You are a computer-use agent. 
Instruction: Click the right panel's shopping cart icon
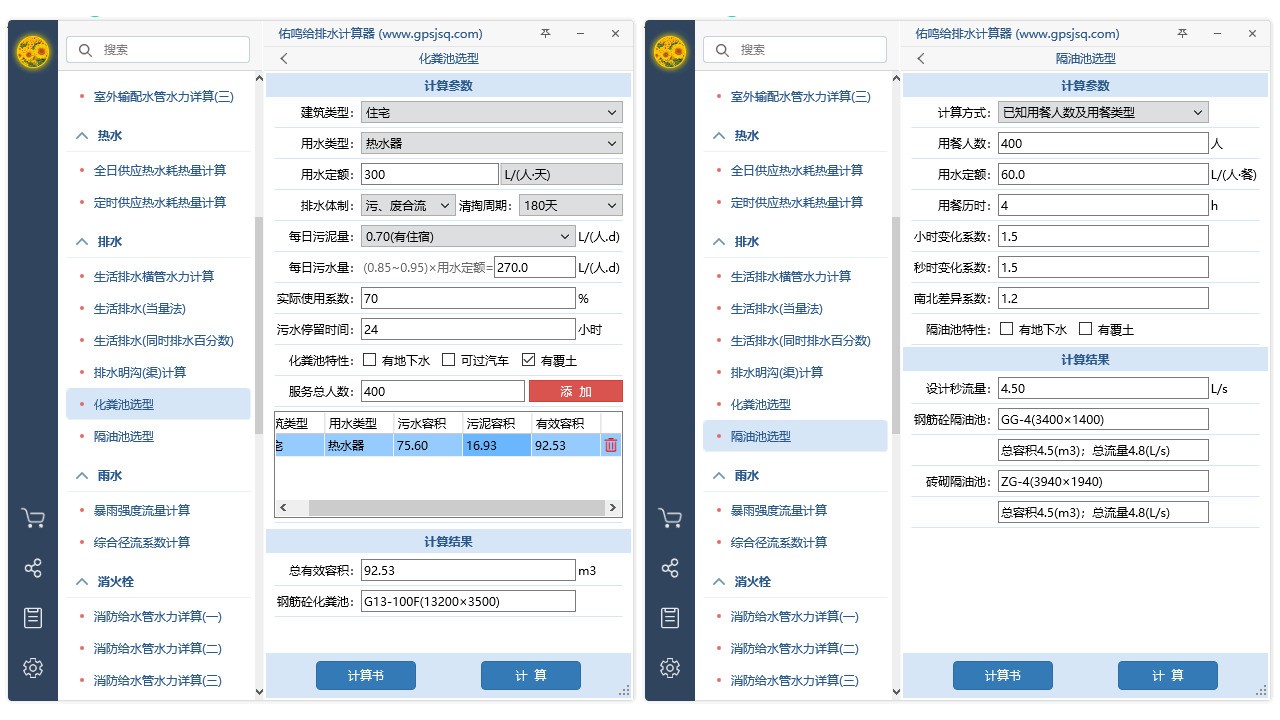pos(670,517)
